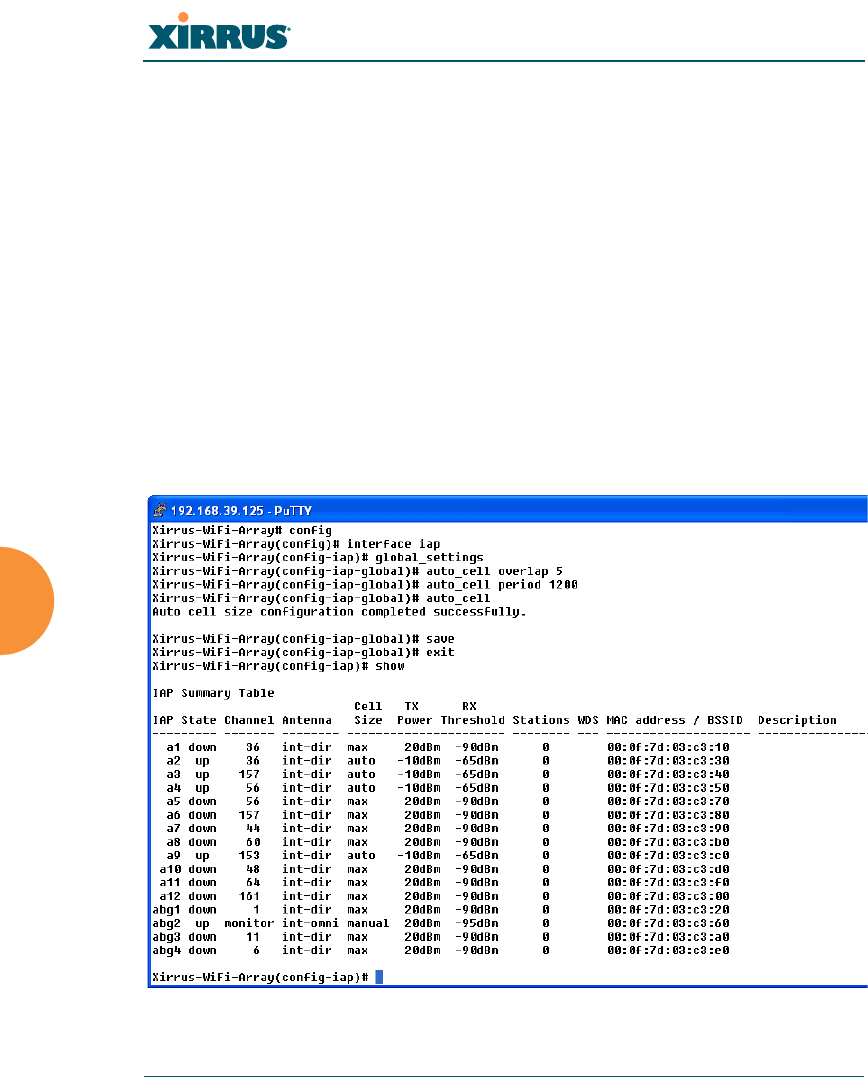
Task: Click the PuTTY title '192.168.39.125 - PuTTY'
Action: pos(241,511)
